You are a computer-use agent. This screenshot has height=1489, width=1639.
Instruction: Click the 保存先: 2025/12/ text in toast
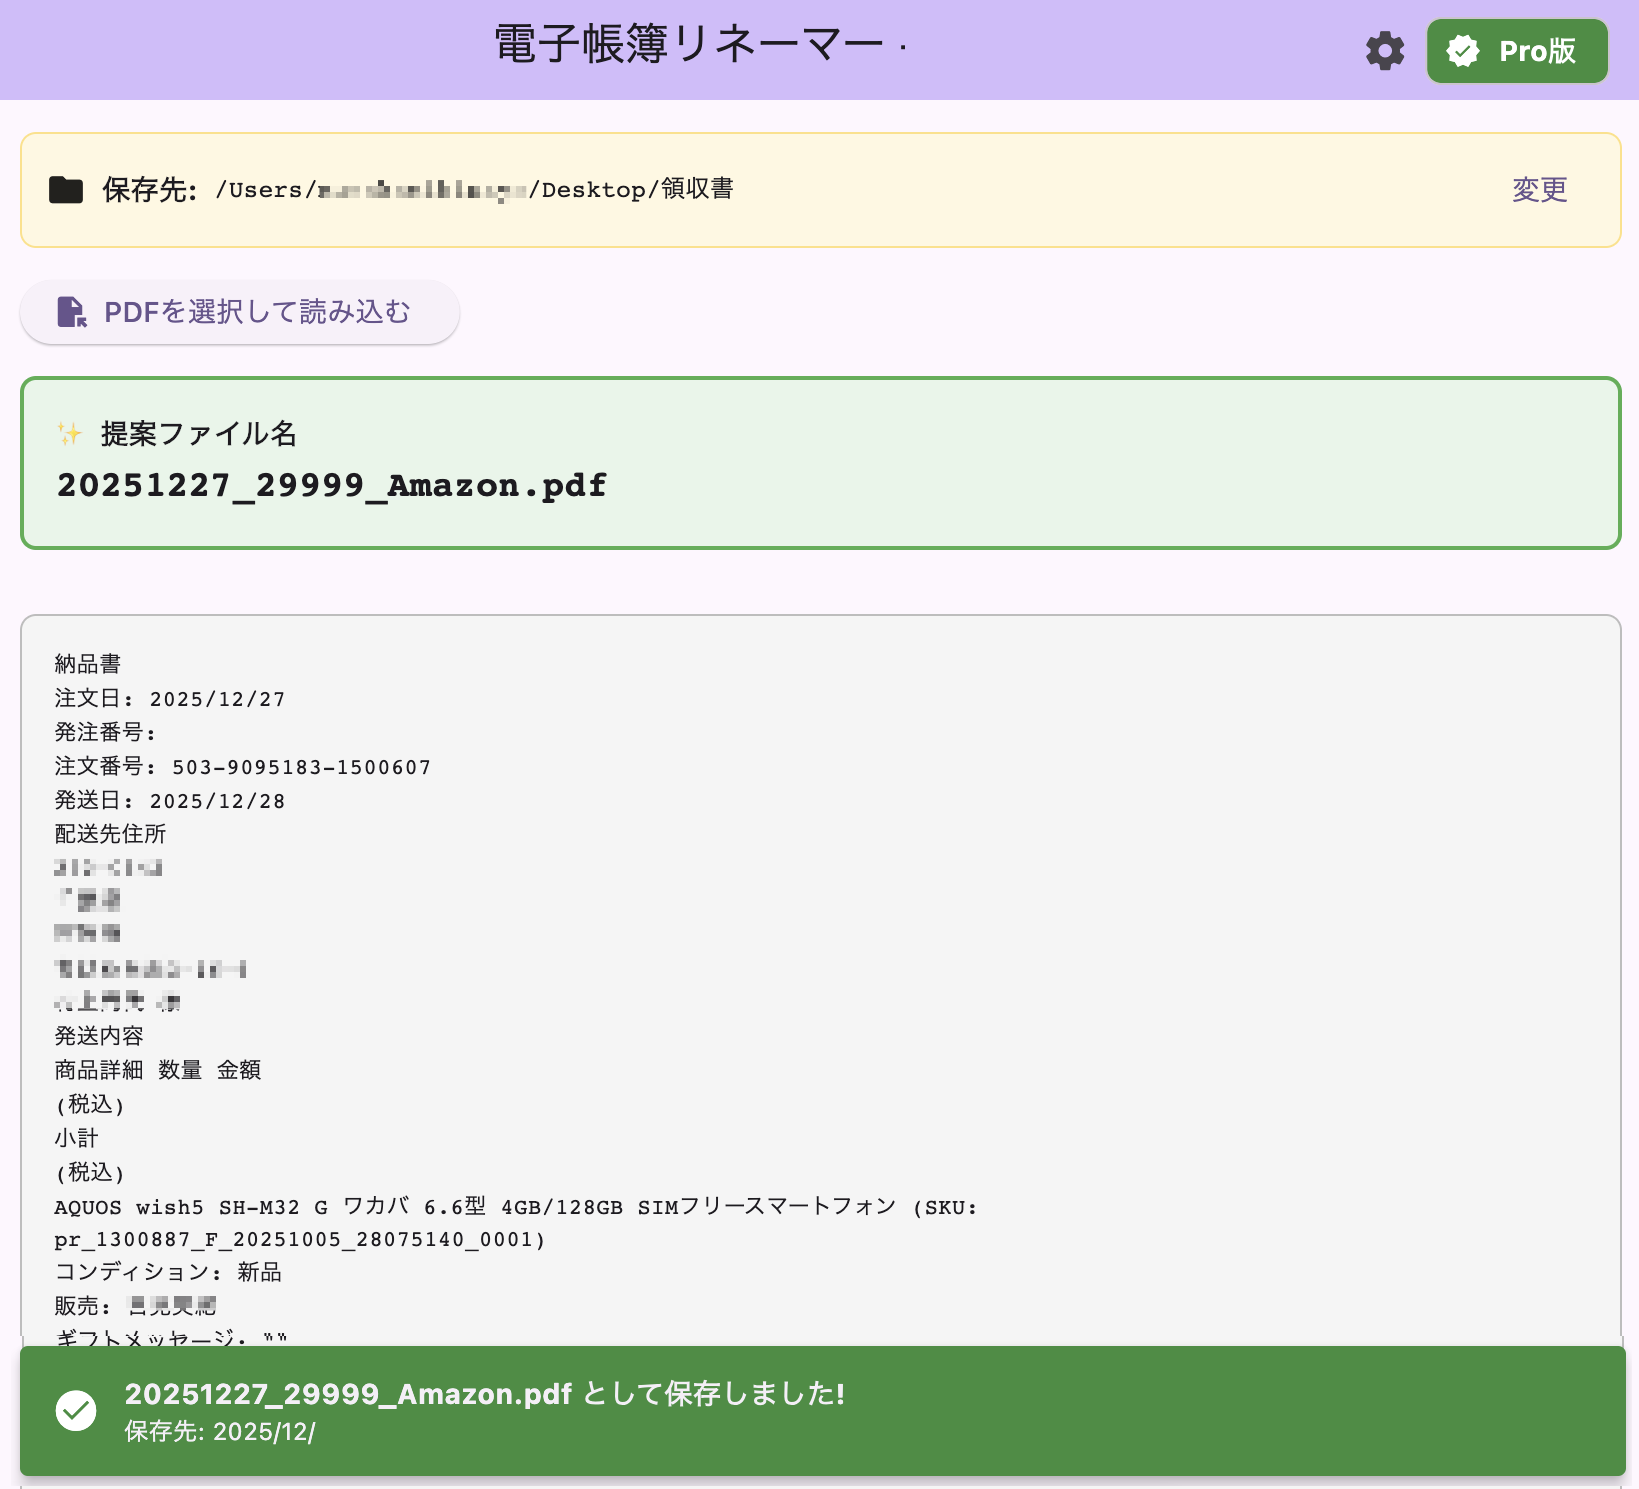click(220, 1432)
